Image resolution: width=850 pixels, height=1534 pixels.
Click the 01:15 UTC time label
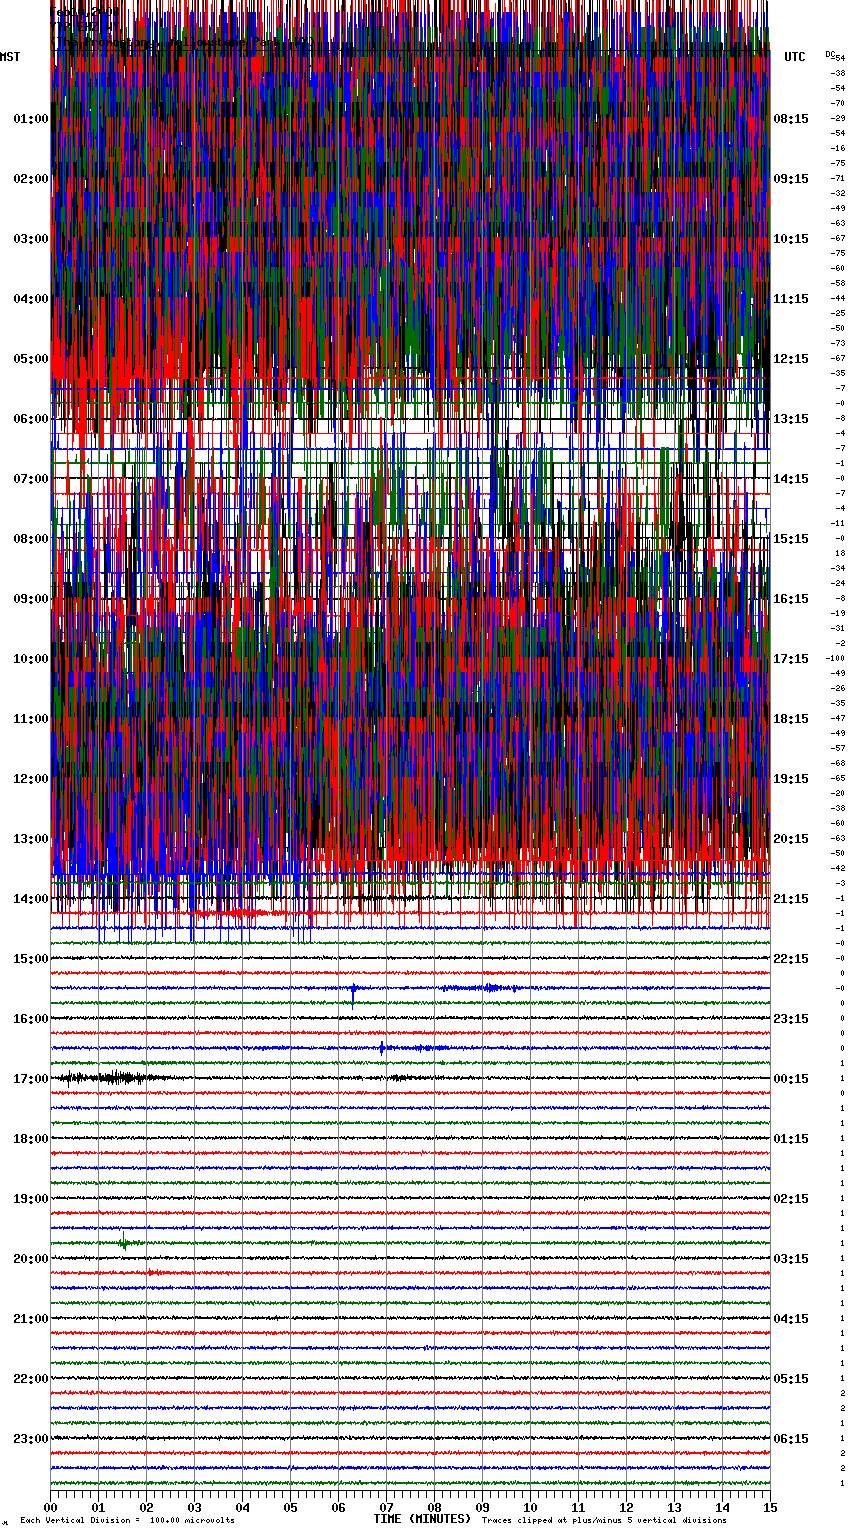point(791,1139)
